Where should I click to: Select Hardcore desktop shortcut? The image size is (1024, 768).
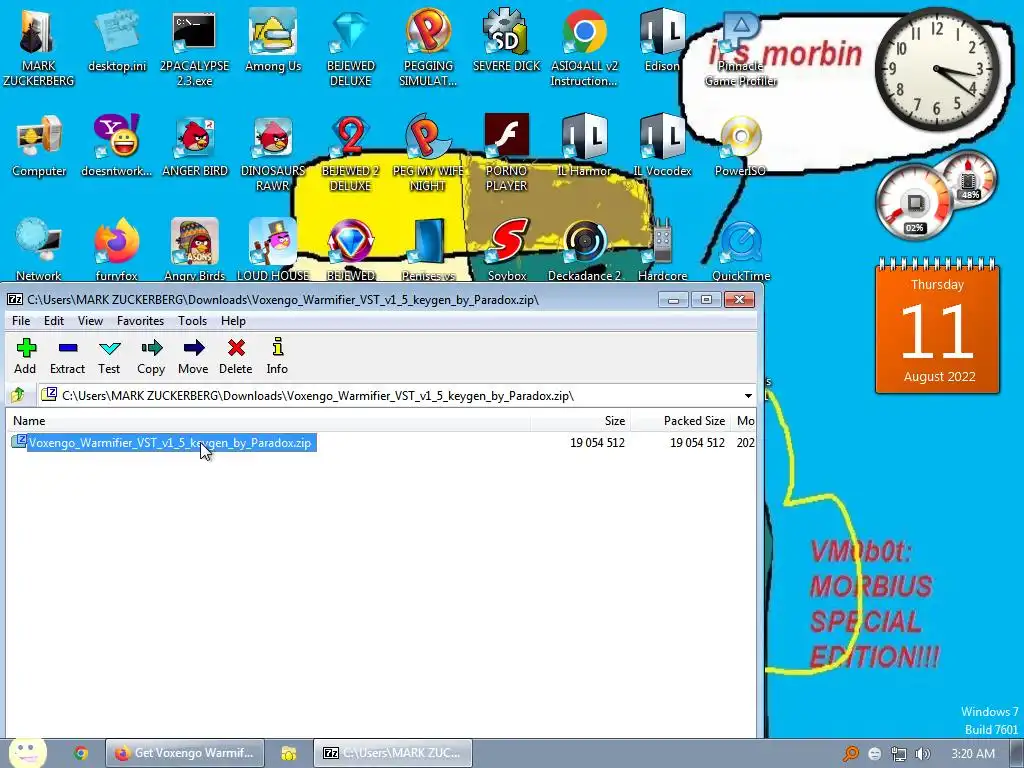coord(662,250)
